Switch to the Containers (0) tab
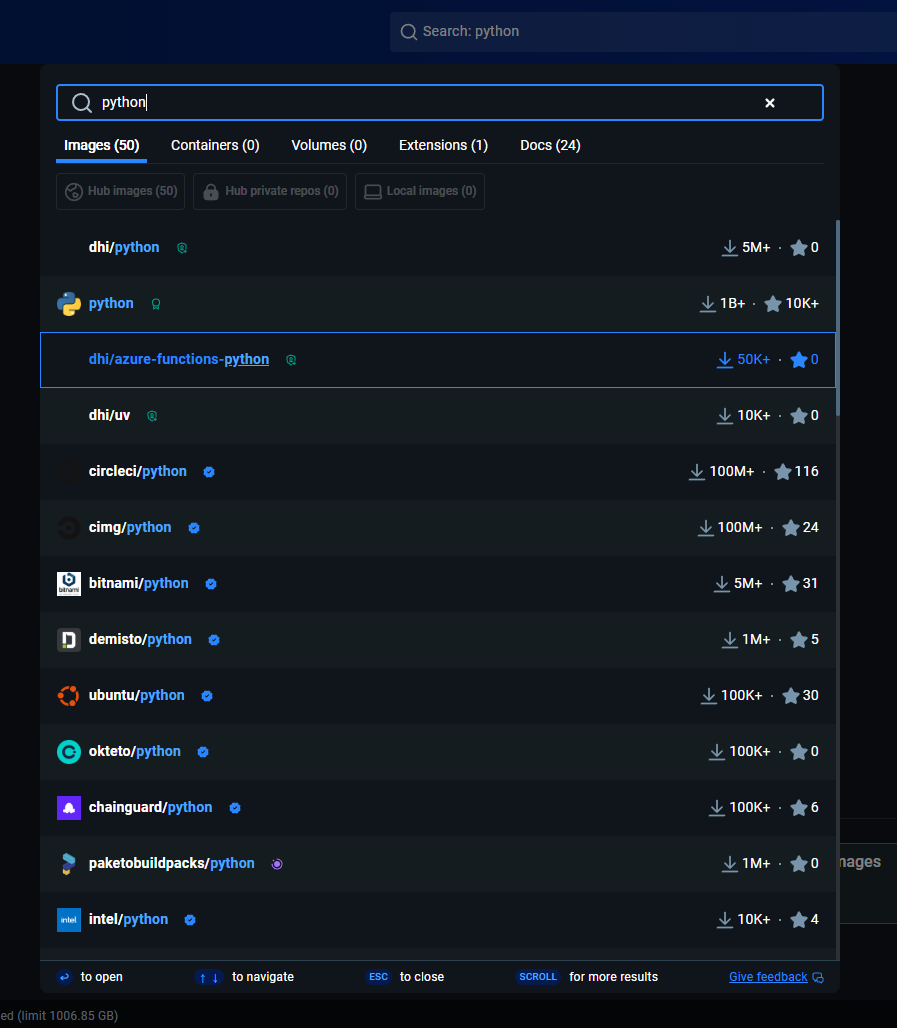Screen dimensions: 897x1028 215,146
